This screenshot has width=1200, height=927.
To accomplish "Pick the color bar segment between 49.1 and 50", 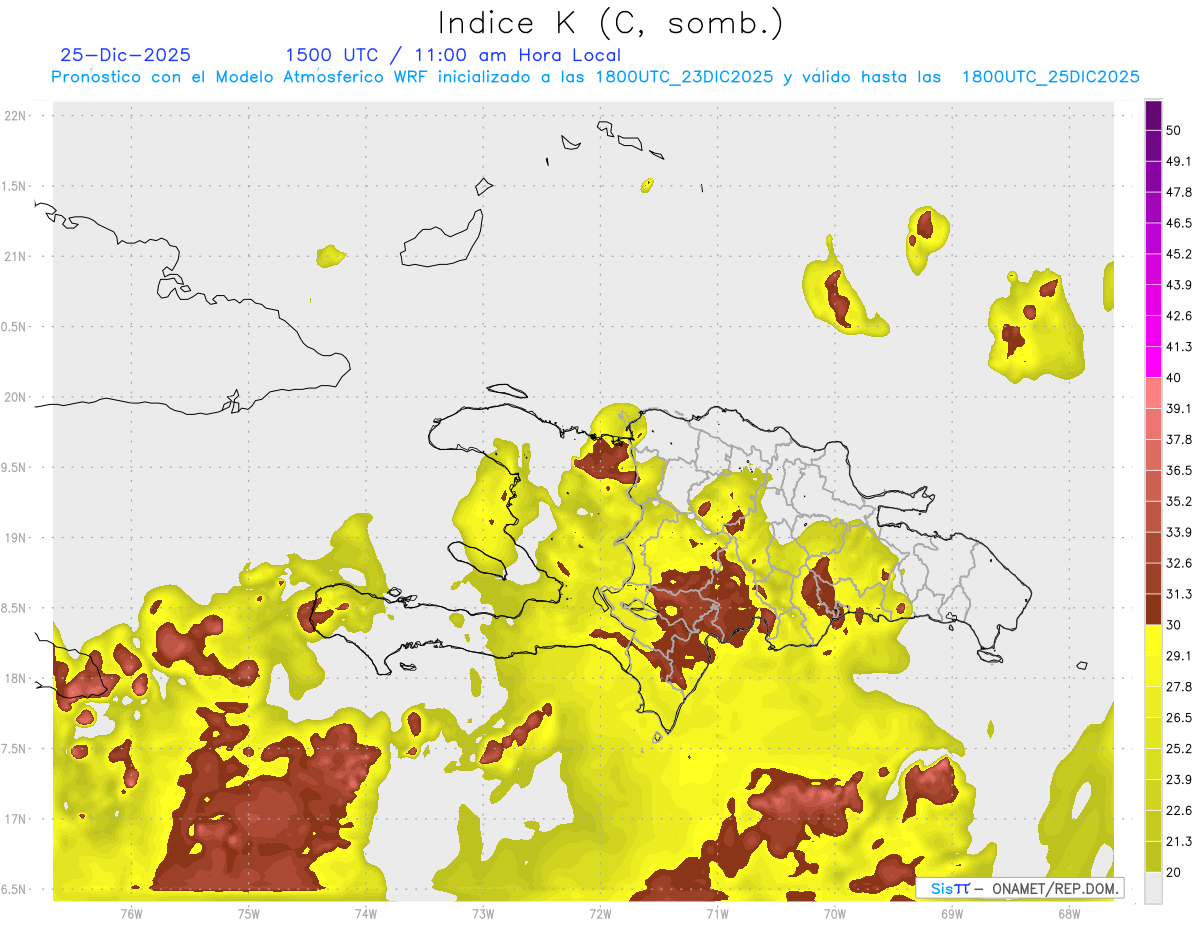I will 1154,146.
